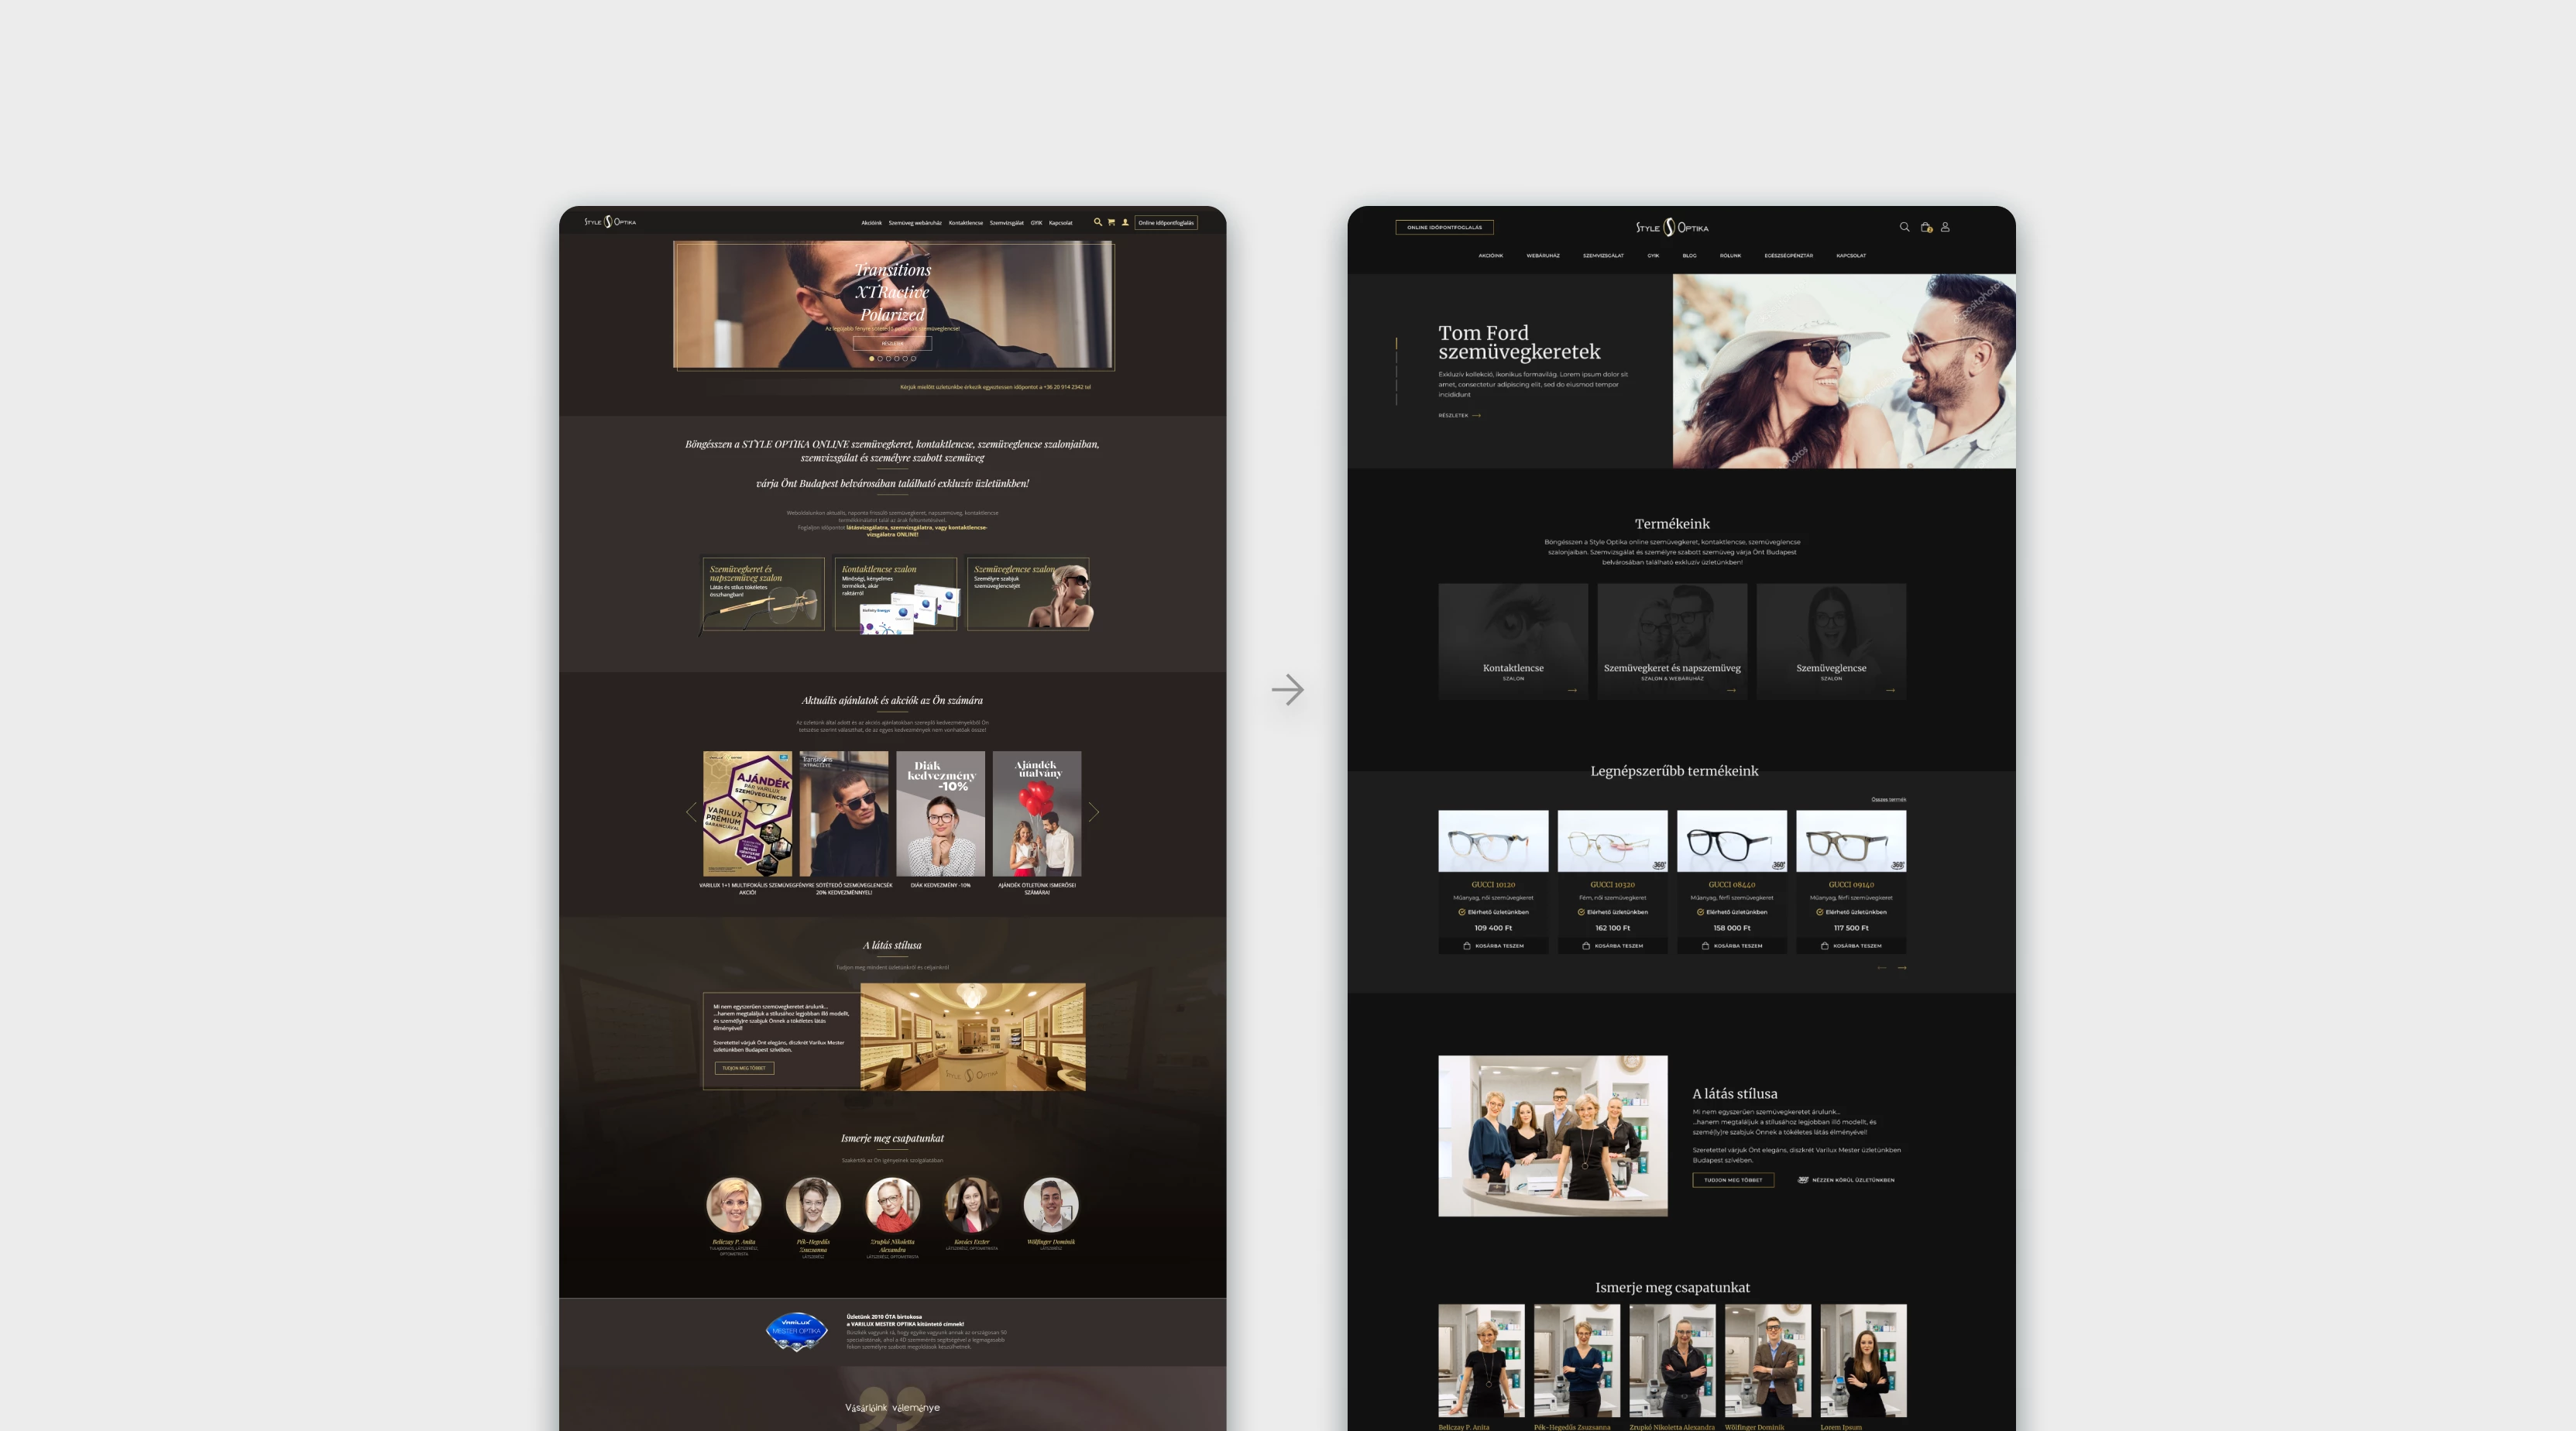The image size is (2576, 1431).
Task: Click the Wölfinger Dominik round portrait on left page
Action: point(1050,1204)
